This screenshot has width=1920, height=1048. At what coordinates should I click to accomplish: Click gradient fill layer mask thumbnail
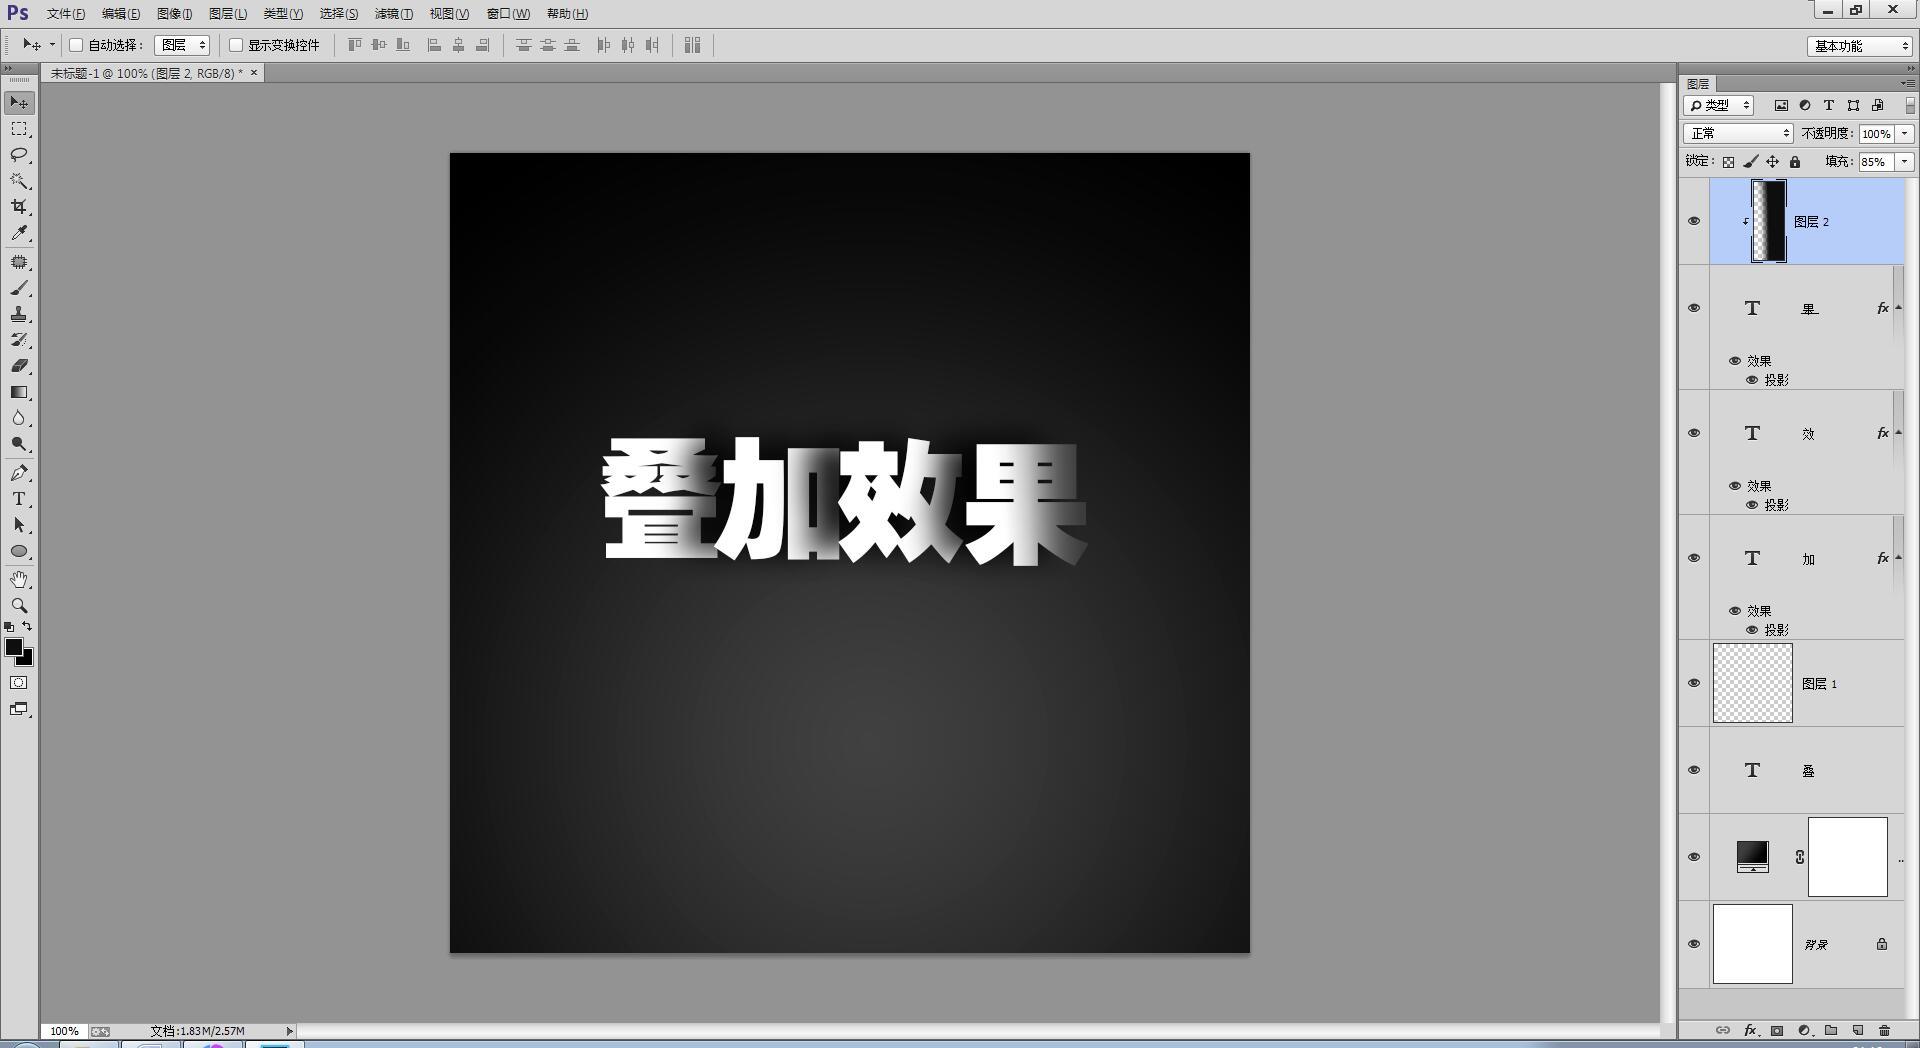[1848, 857]
